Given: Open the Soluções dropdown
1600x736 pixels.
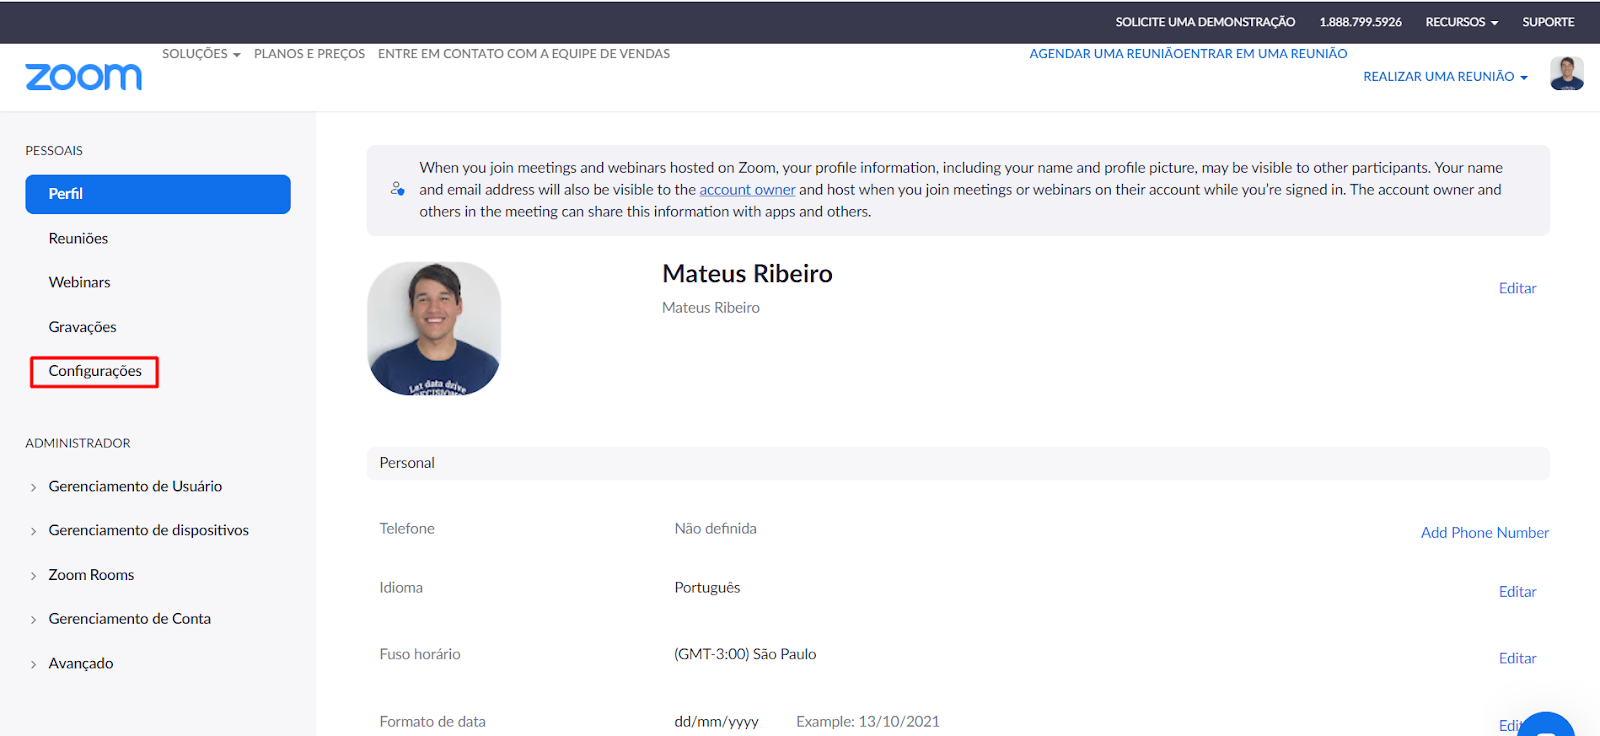Looking at the screenshot, I should click(201, 54).
